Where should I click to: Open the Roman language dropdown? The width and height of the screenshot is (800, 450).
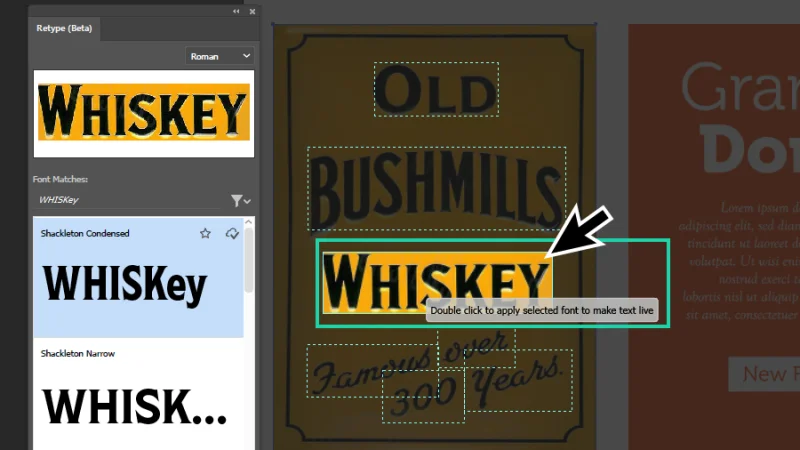(219, 56)
